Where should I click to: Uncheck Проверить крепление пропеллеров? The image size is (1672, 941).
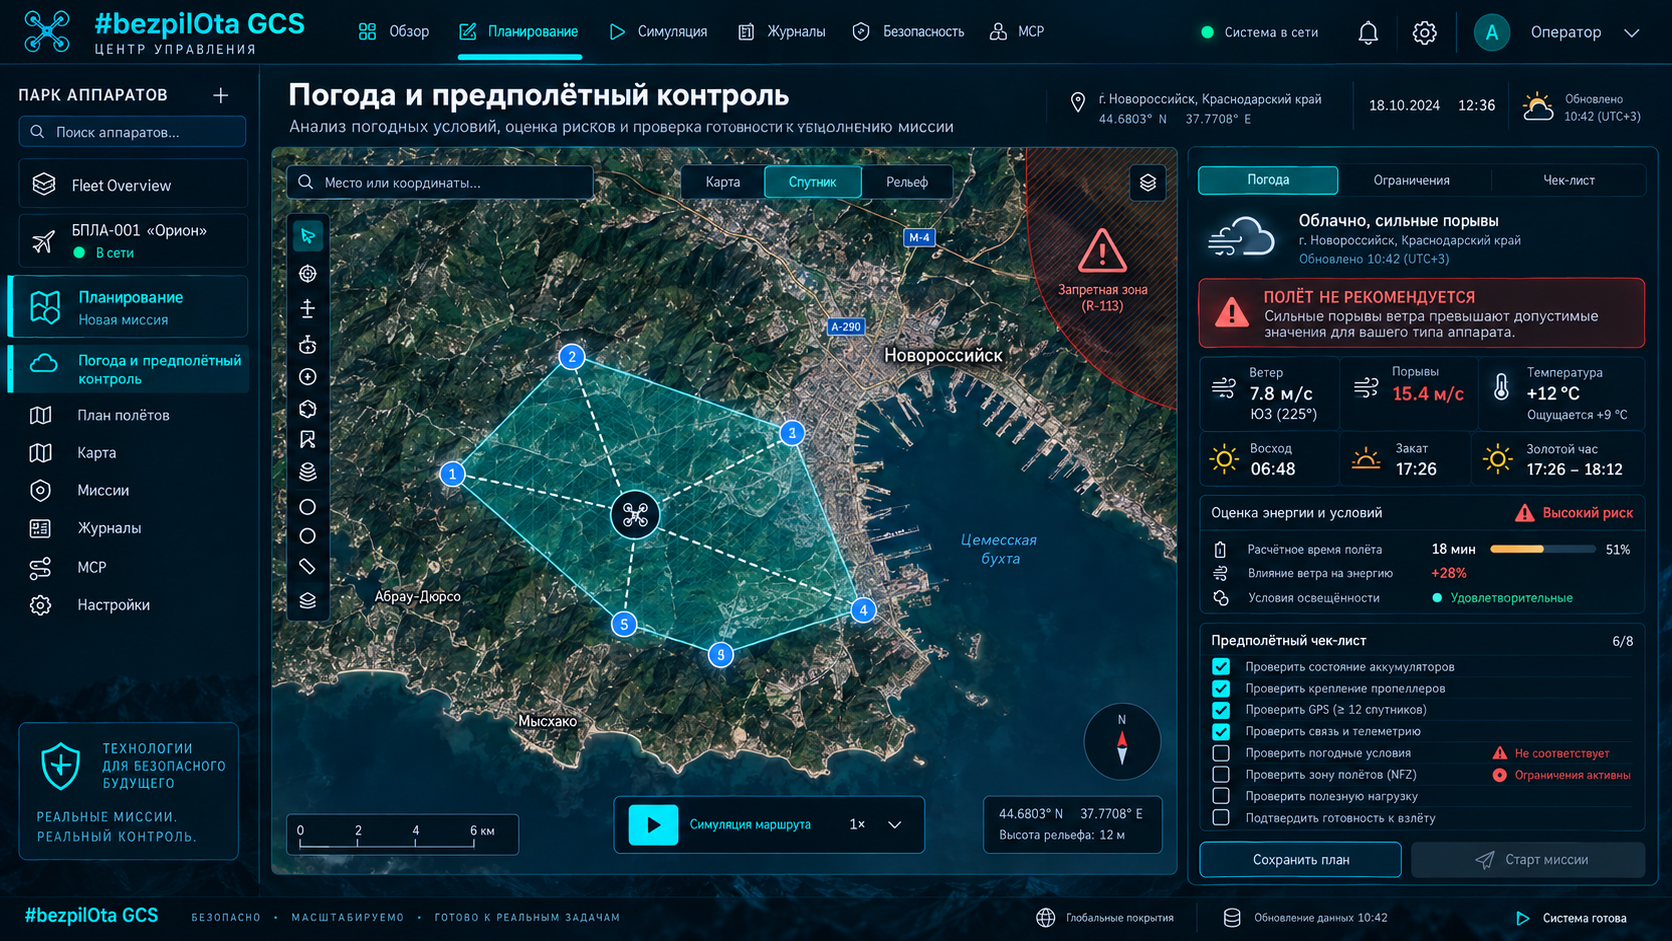tap(1221, 688)
